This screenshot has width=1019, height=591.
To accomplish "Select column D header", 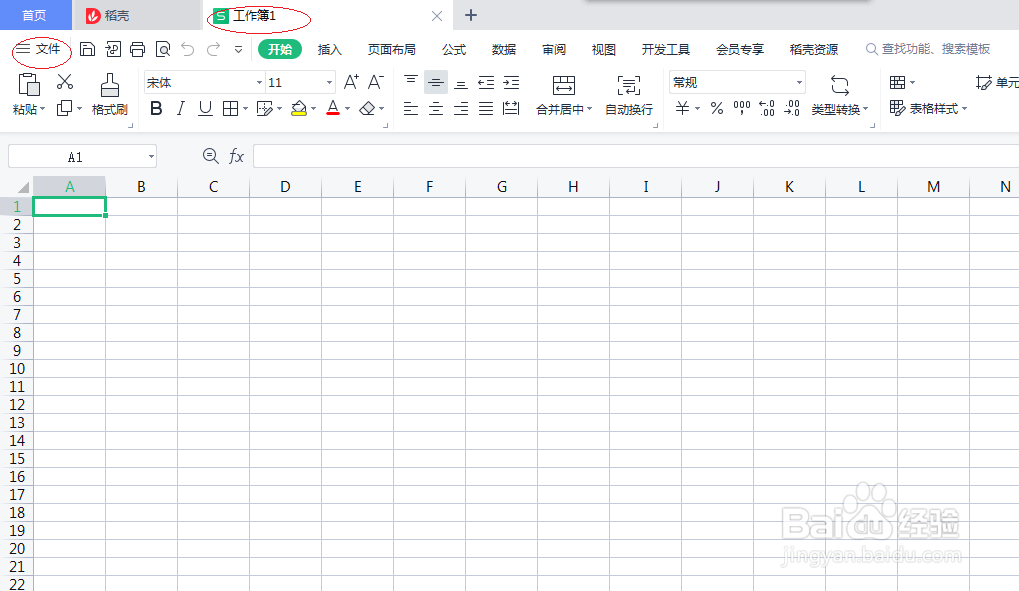I will click(x=285, y=187).
